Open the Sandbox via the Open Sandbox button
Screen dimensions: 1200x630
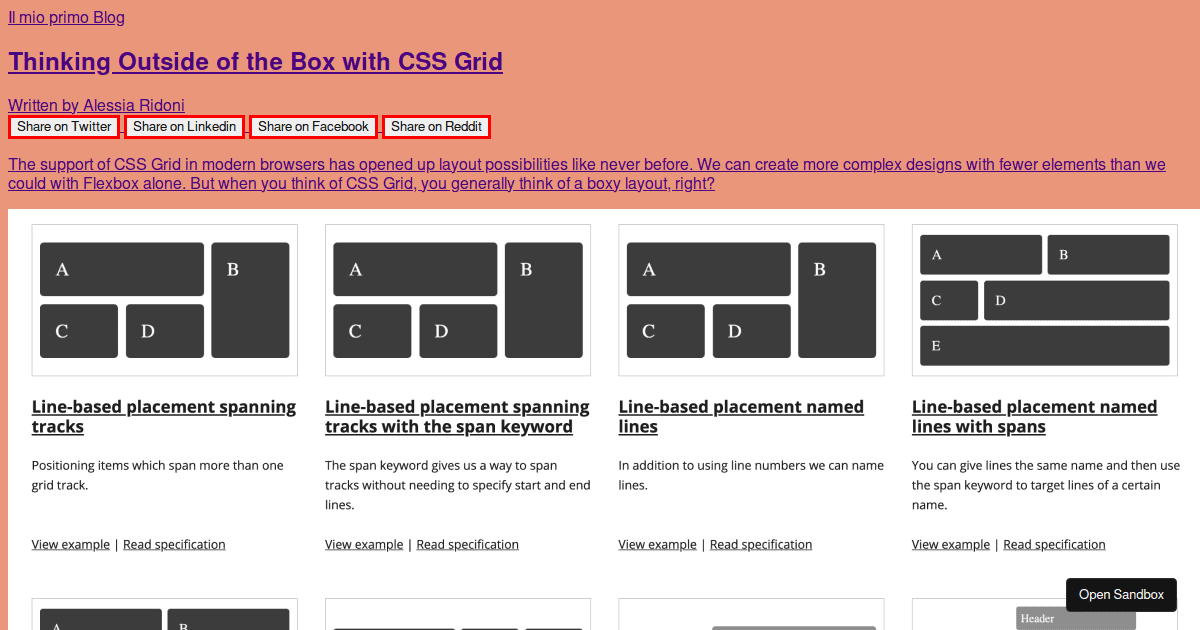pyautogui.click(x=1121, y=594)
